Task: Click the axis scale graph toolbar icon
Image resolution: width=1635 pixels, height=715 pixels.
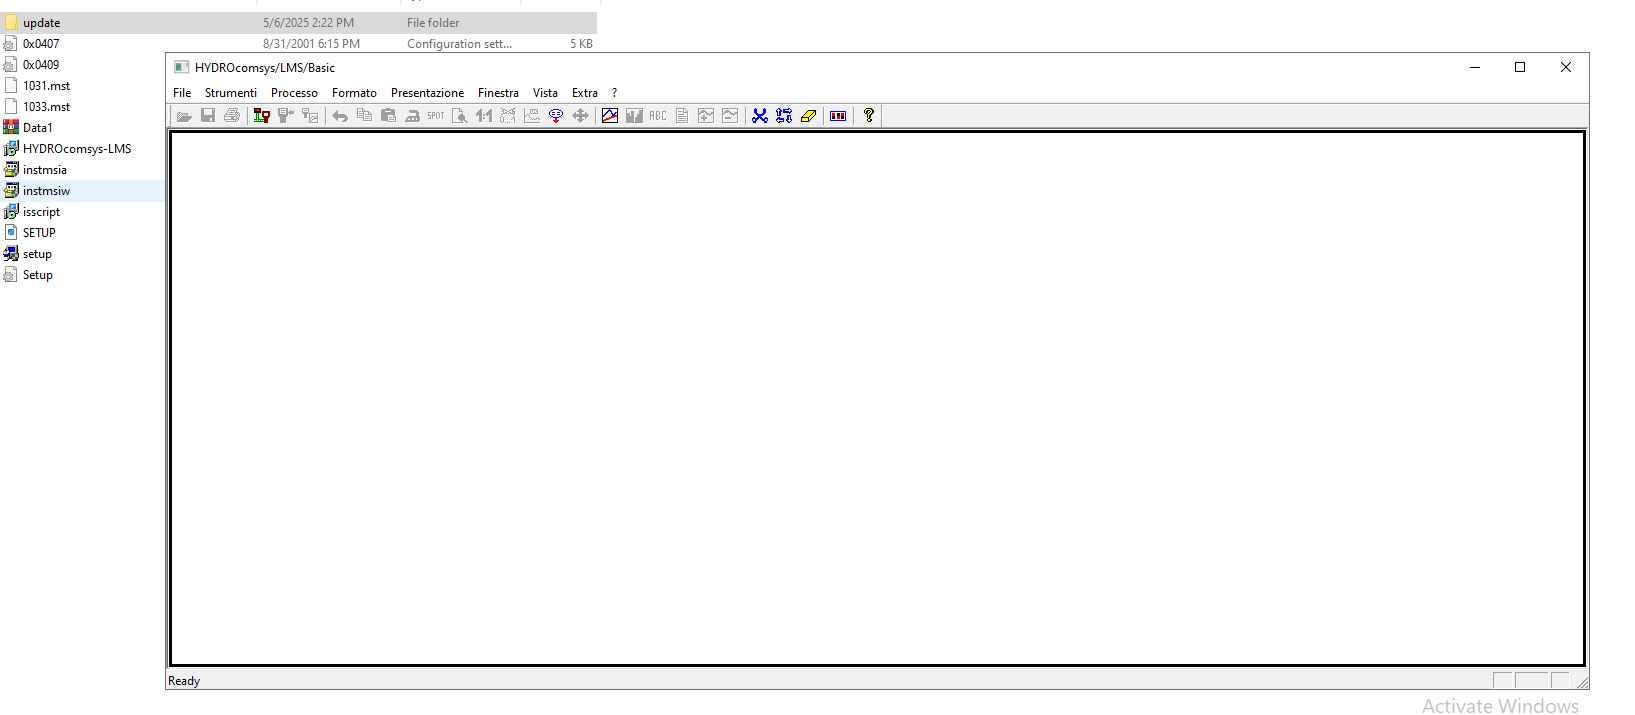Action: click(532, 116)
